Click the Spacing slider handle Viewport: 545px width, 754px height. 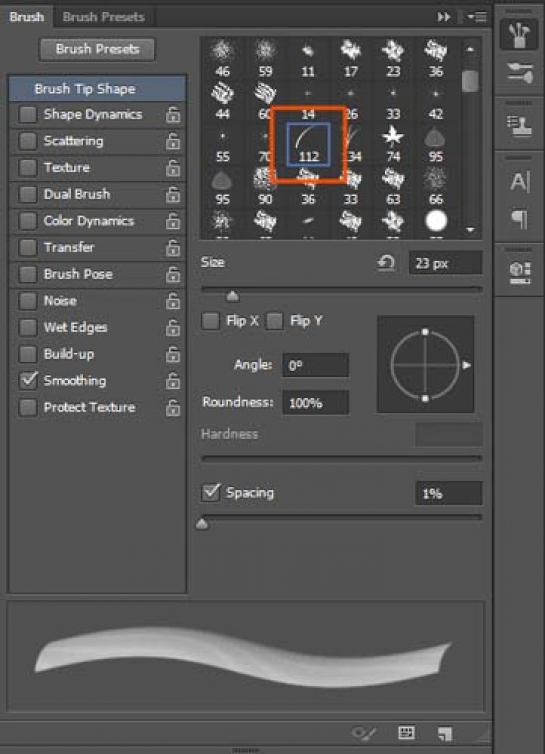(x=202, y=524)
